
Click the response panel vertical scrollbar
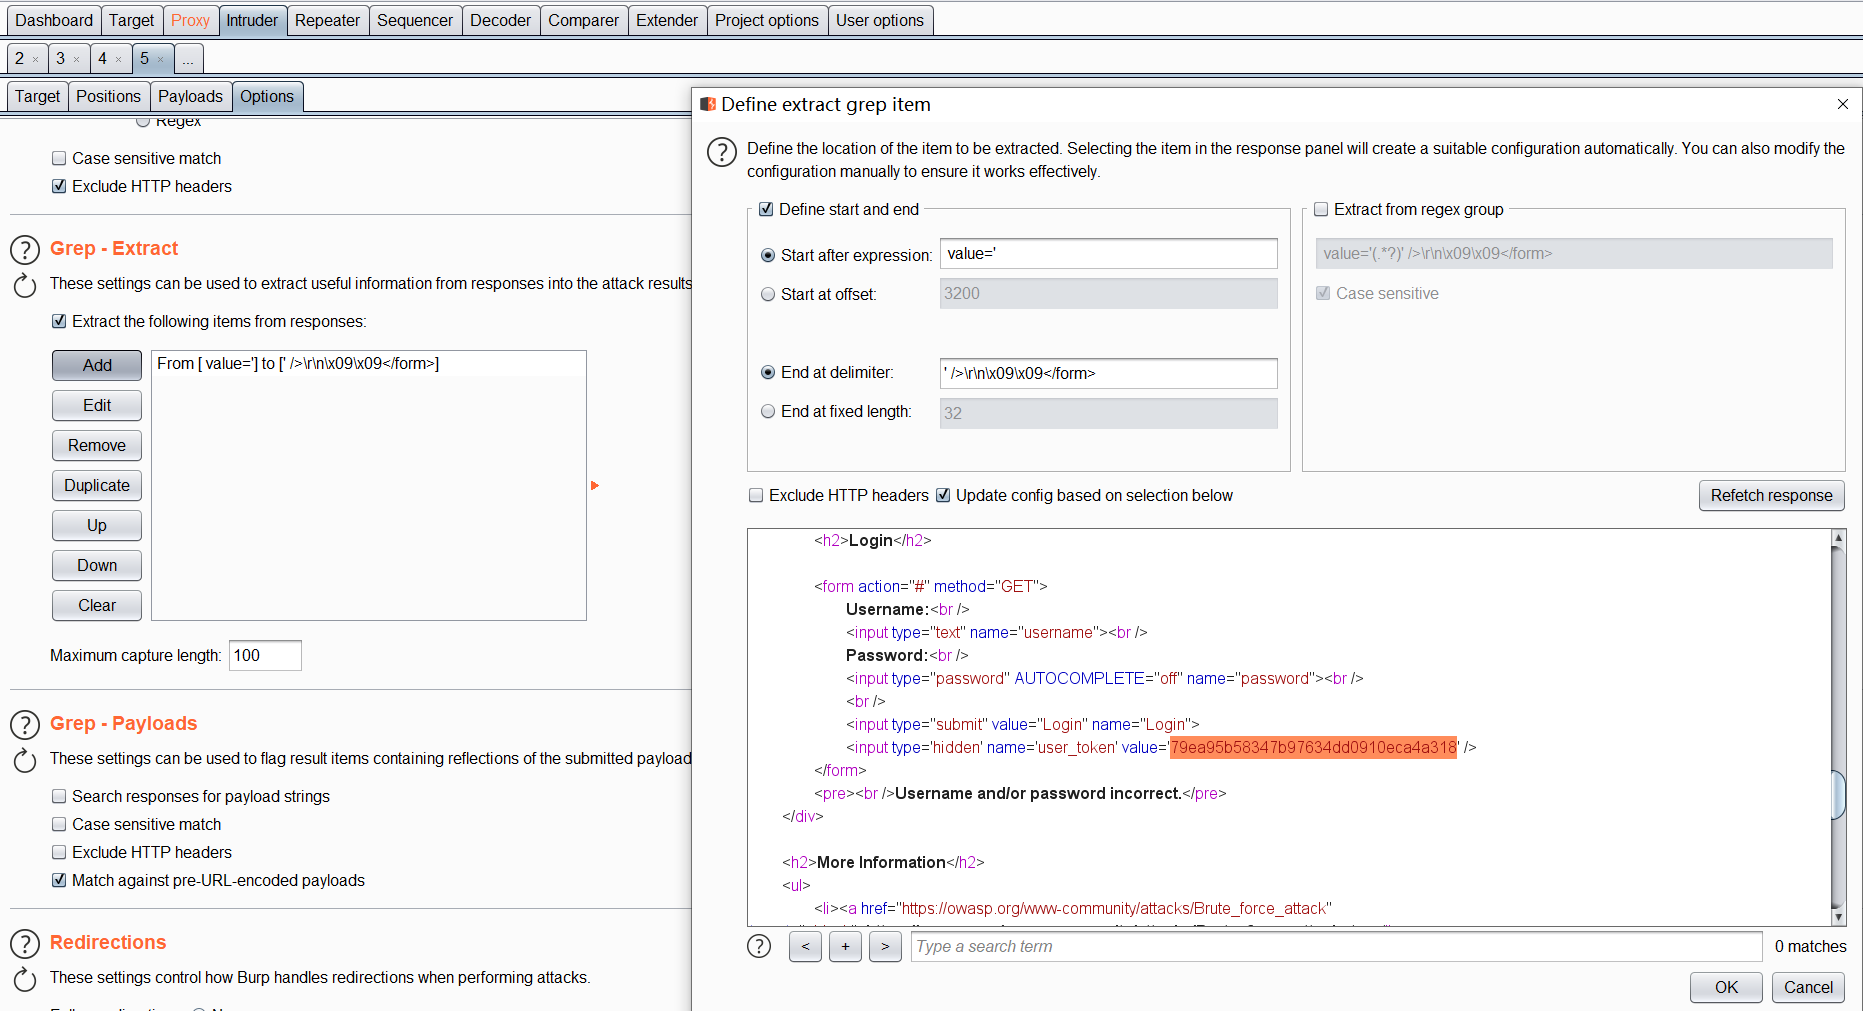(1838, 795)
